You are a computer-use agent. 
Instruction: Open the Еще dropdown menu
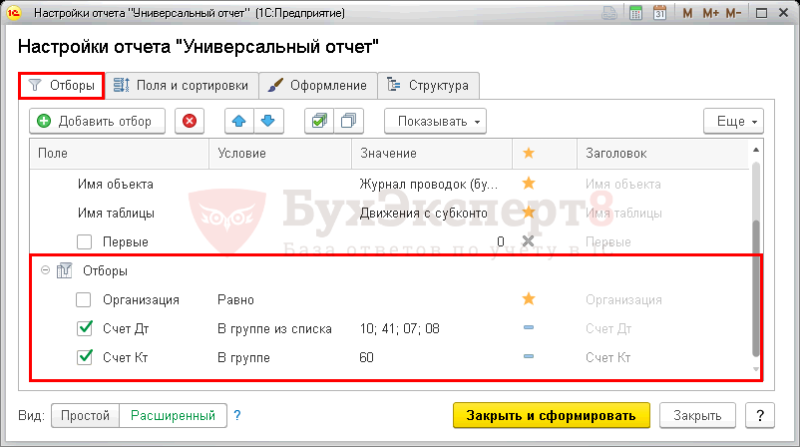733,121
